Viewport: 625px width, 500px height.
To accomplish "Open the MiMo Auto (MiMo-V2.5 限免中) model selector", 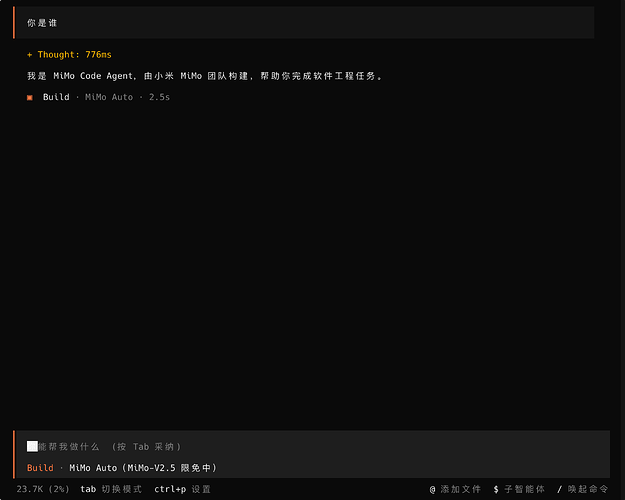I will click(143, 468).
